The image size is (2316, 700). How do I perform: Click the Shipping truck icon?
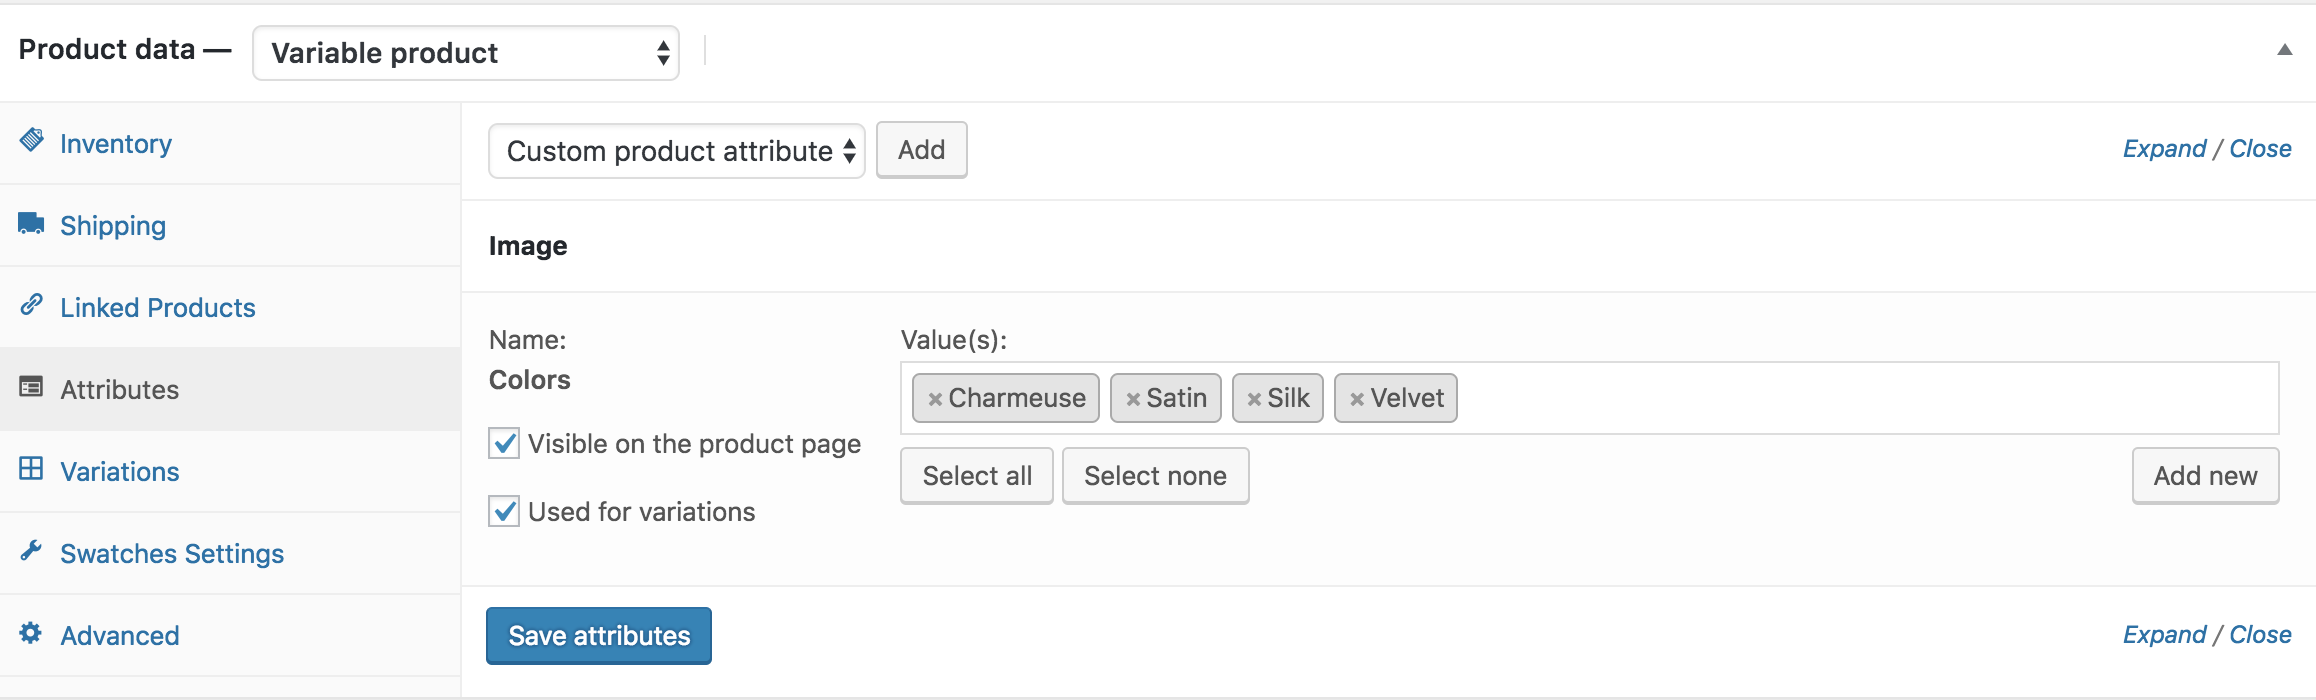[x=31, y=222]
